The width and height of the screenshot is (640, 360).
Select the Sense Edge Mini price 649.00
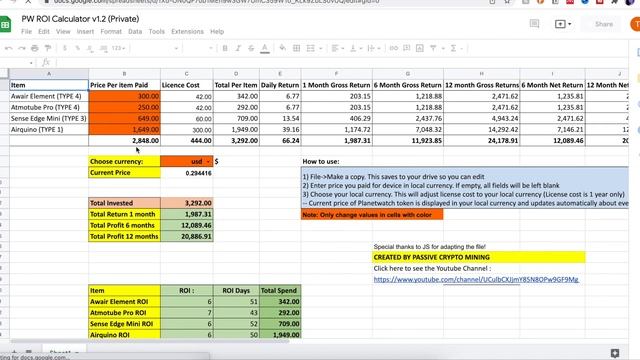pyautogui.click(x=124, y=118)
